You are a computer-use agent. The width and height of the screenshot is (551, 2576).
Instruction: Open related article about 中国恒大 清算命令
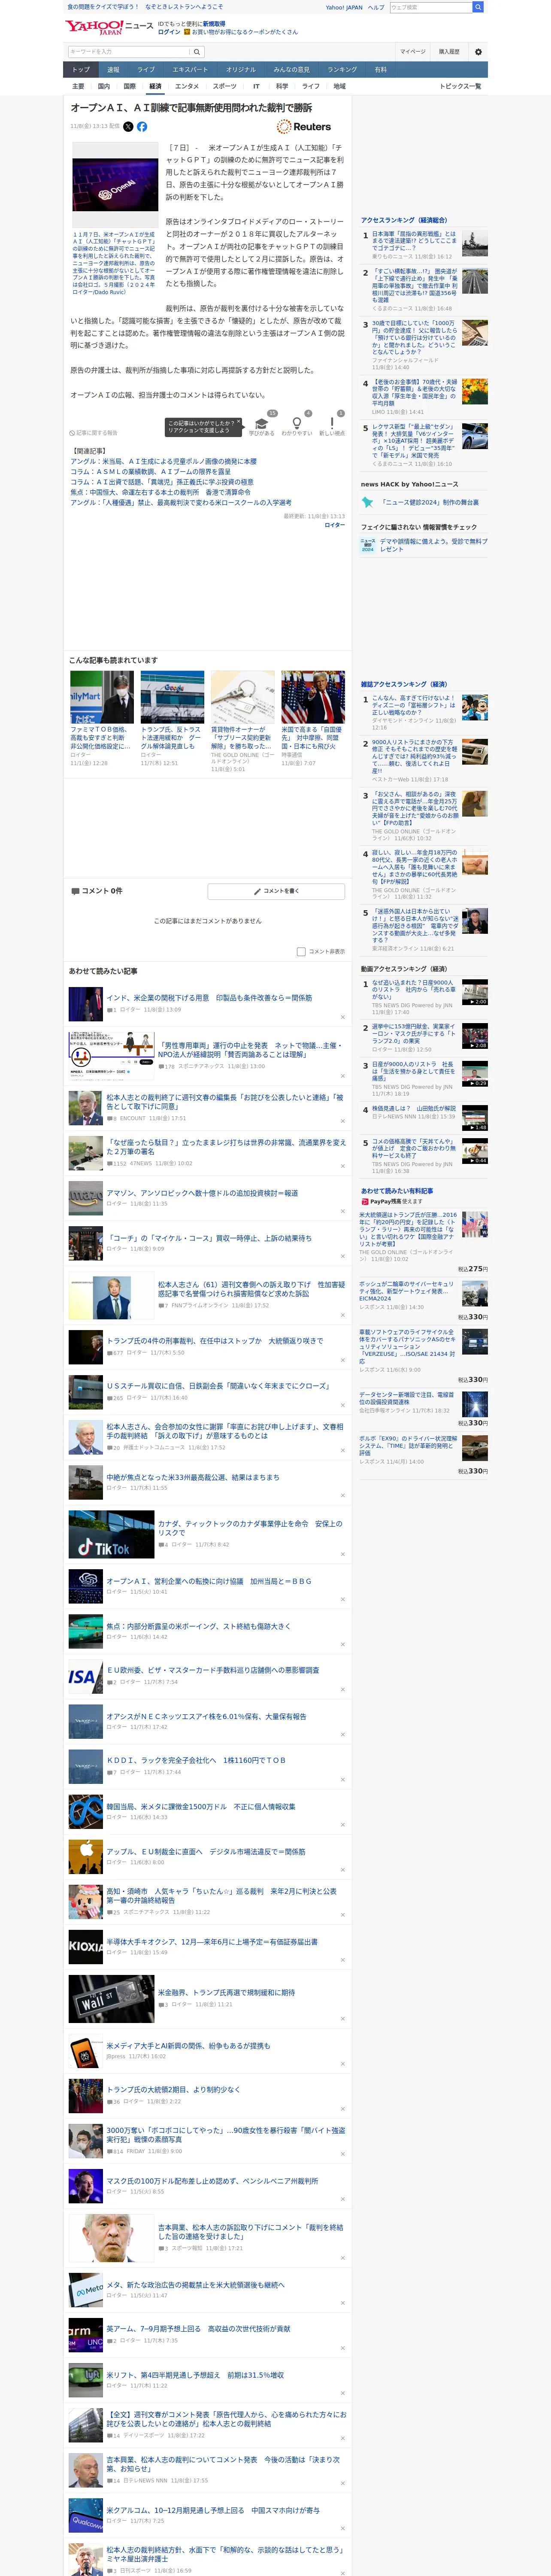pos(160,492)
